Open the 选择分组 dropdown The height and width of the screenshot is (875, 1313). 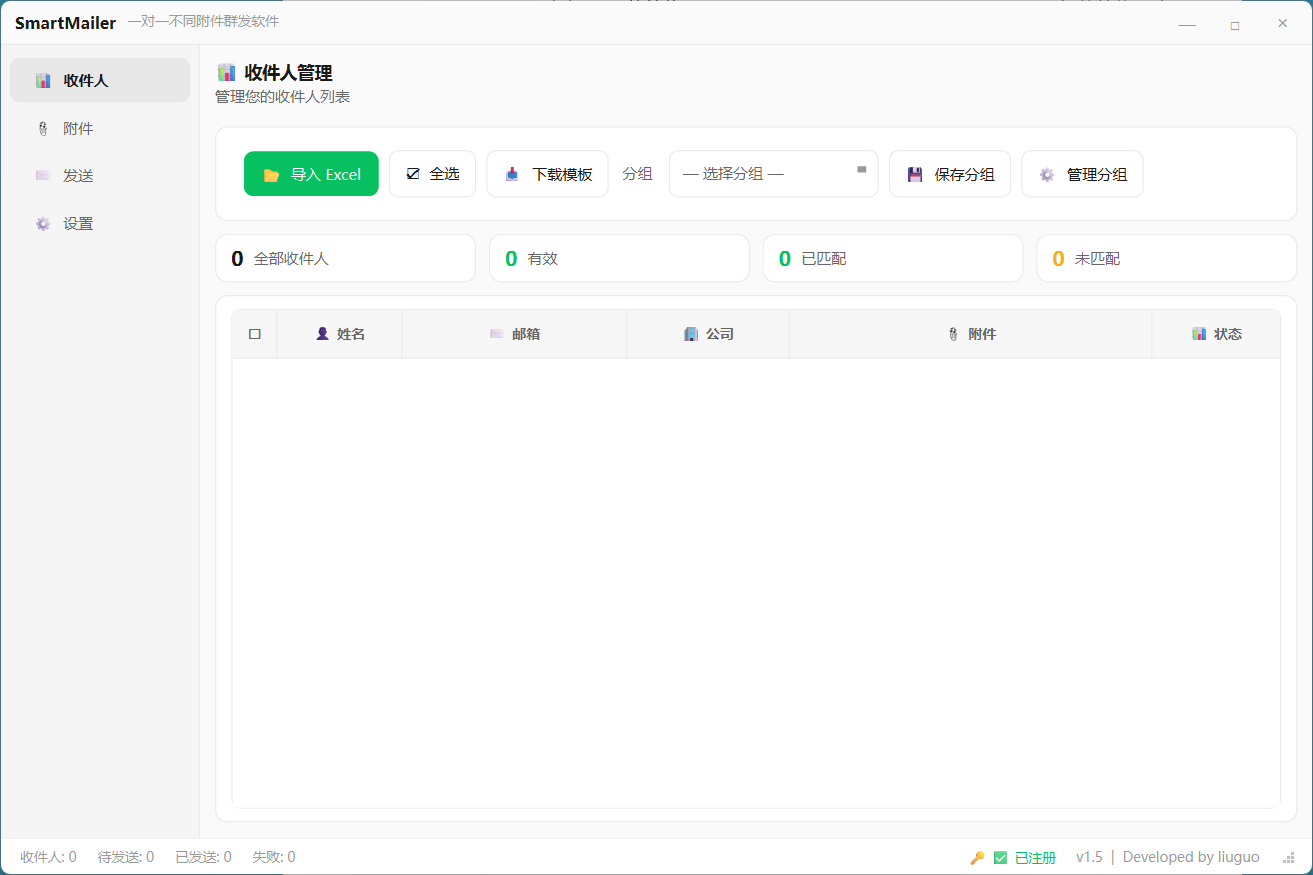[x=773, y=174]
